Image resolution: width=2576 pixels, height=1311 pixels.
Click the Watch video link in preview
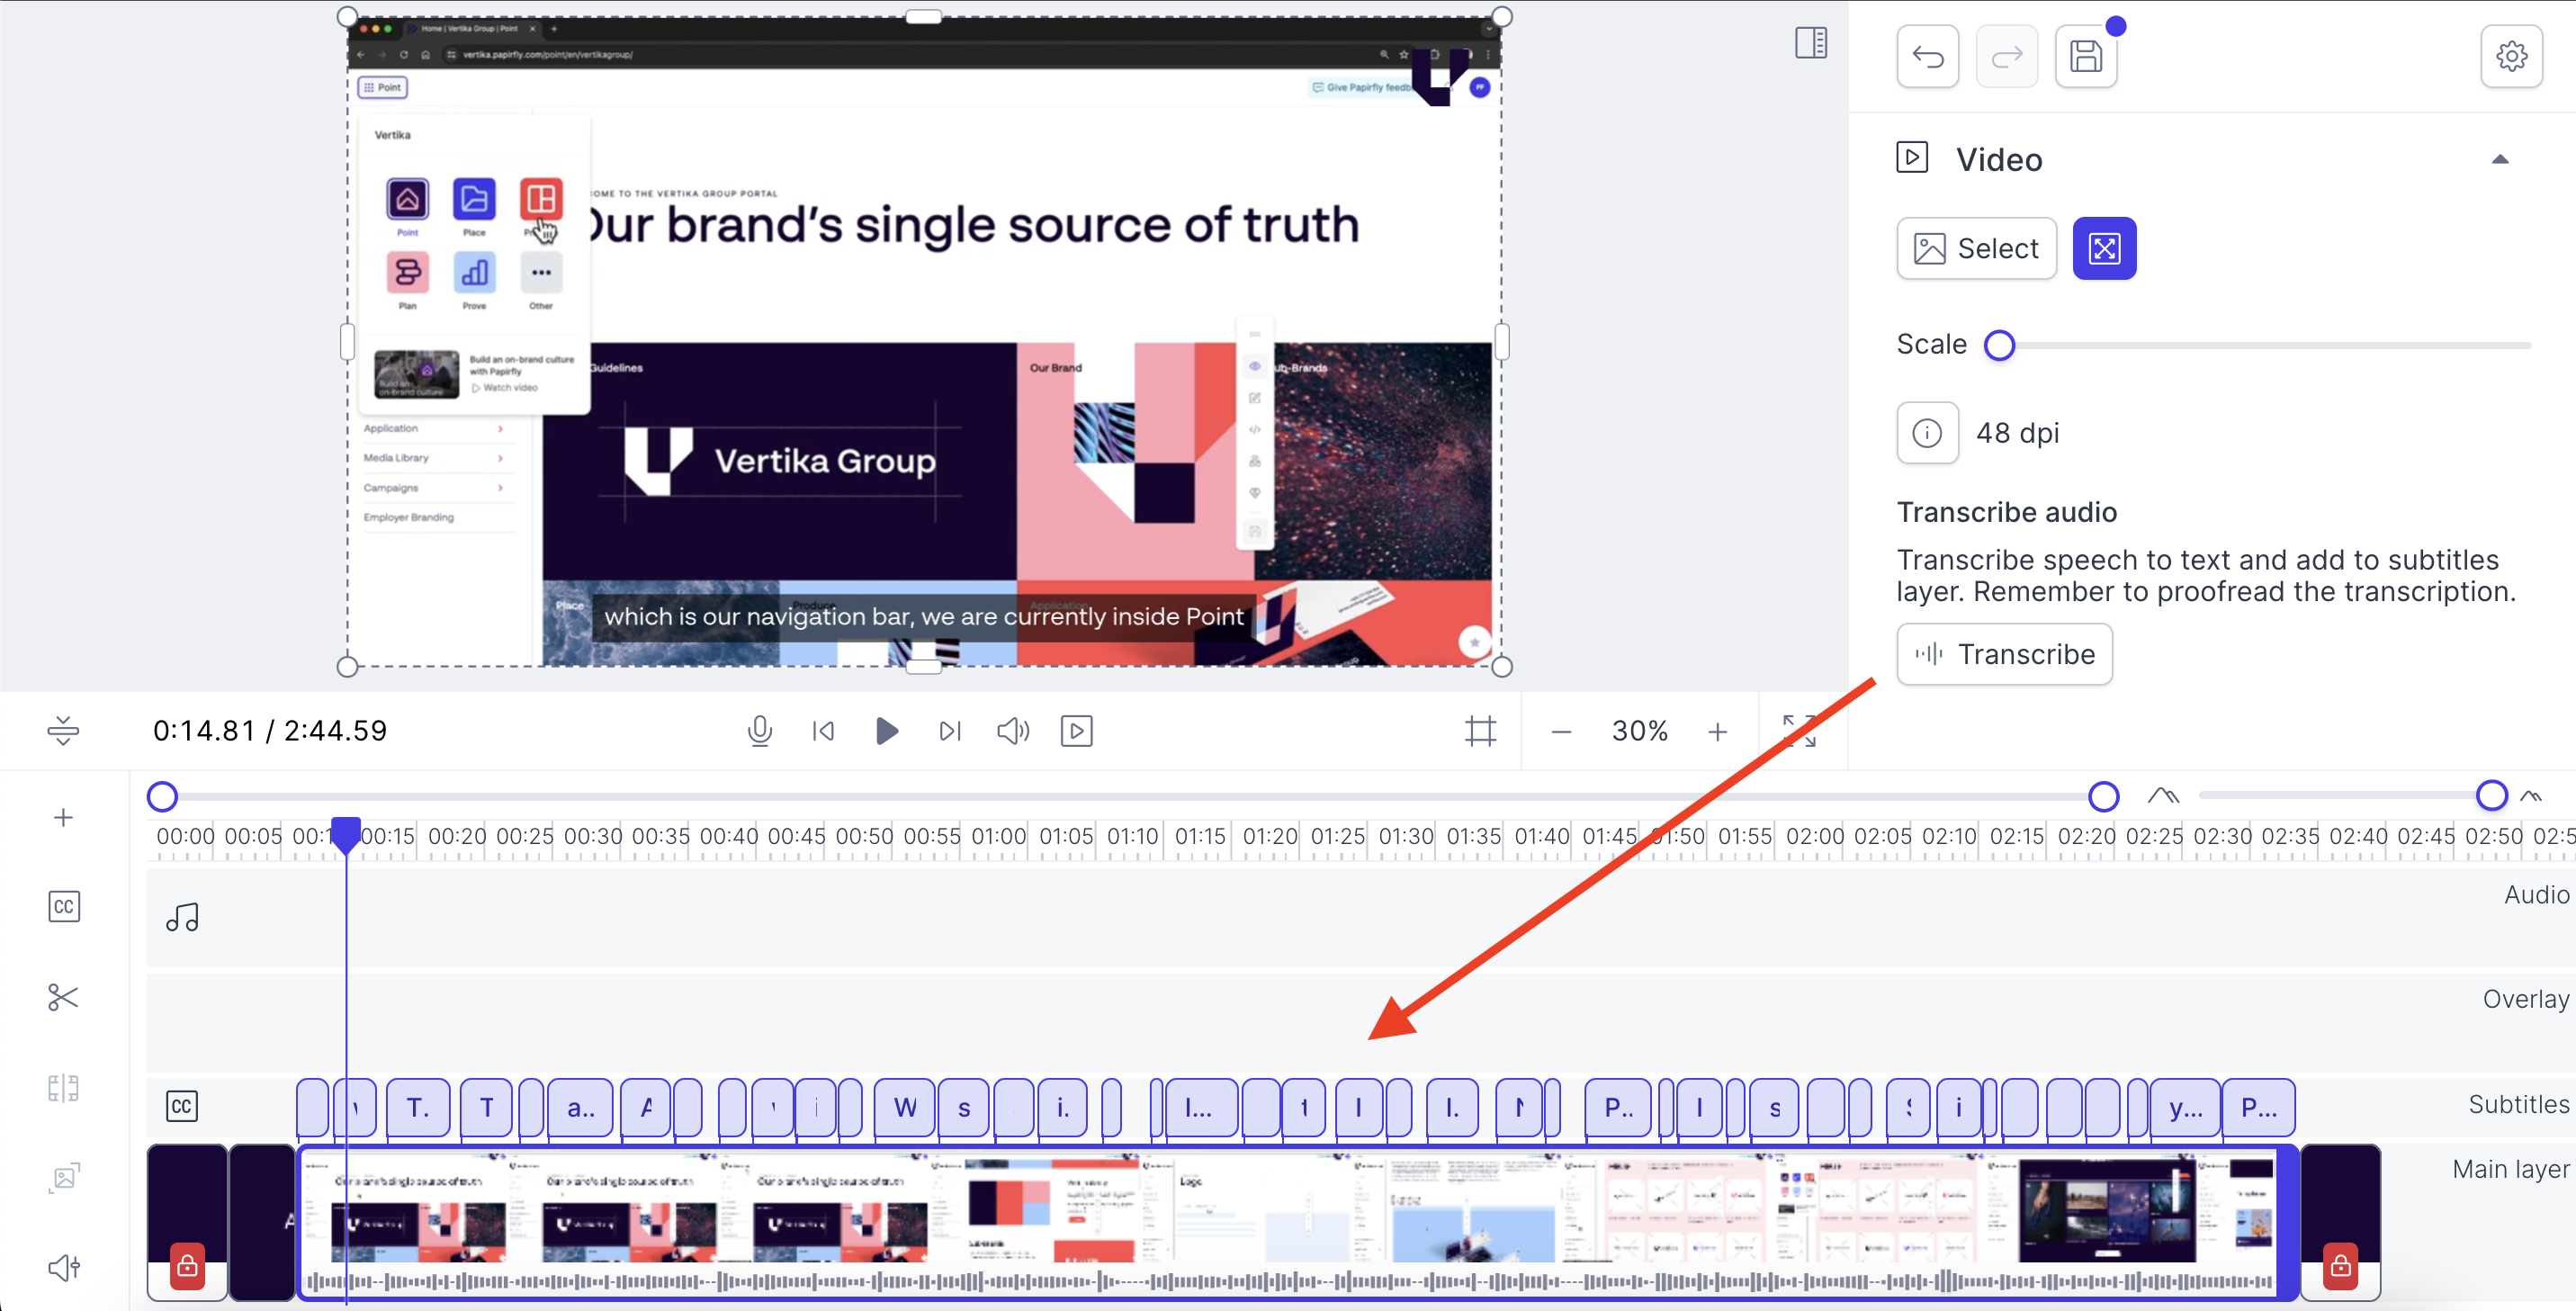(x=505, y=388)
